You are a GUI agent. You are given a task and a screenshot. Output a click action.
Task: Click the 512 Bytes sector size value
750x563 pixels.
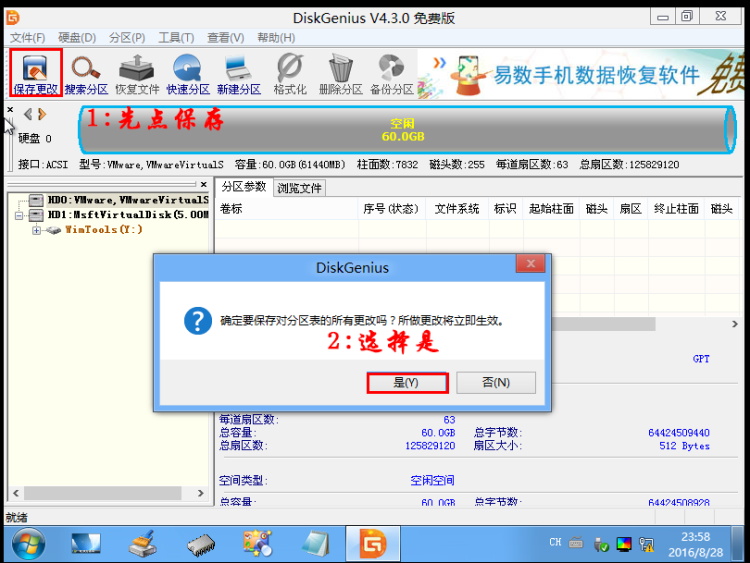pyautogui.click(x=684, y=446)
